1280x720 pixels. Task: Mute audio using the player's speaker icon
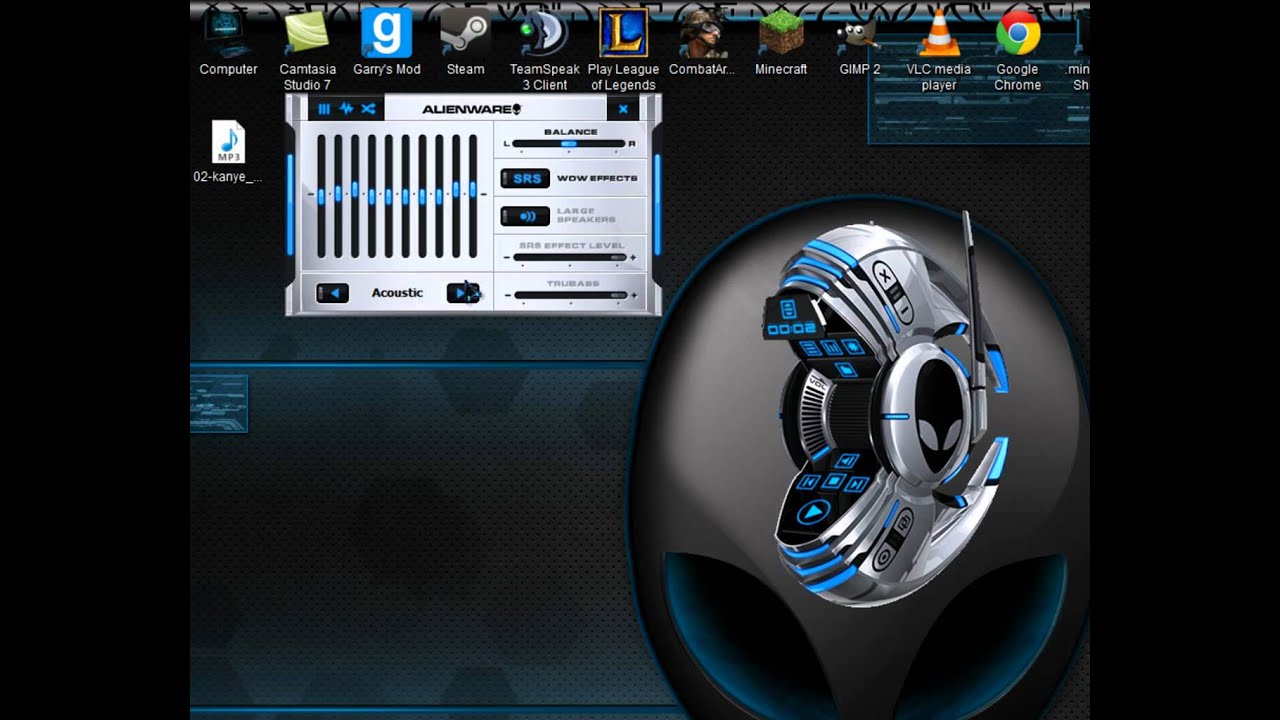(847, 460)
